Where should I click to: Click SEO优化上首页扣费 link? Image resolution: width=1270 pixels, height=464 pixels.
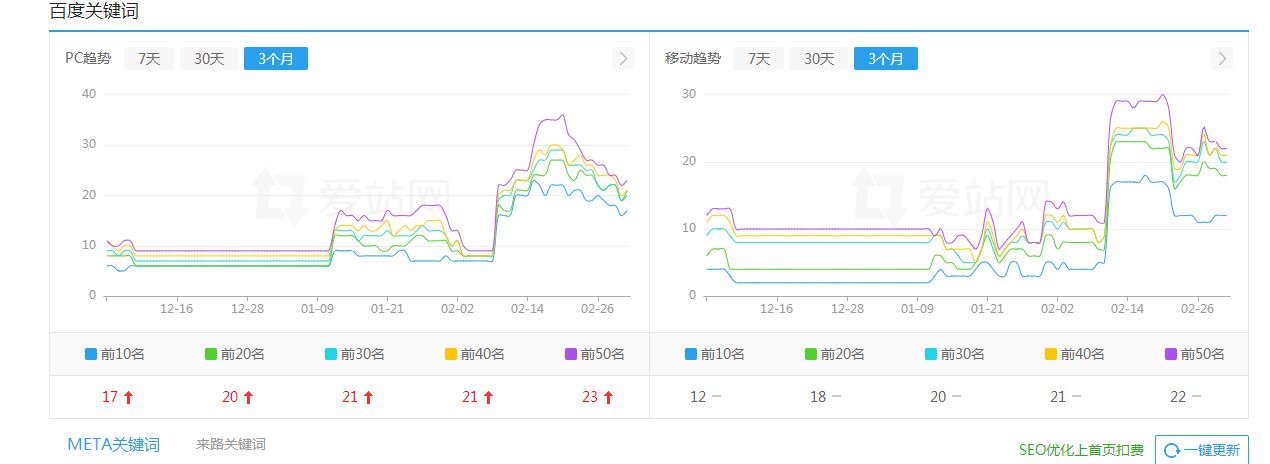[1081, 451]
